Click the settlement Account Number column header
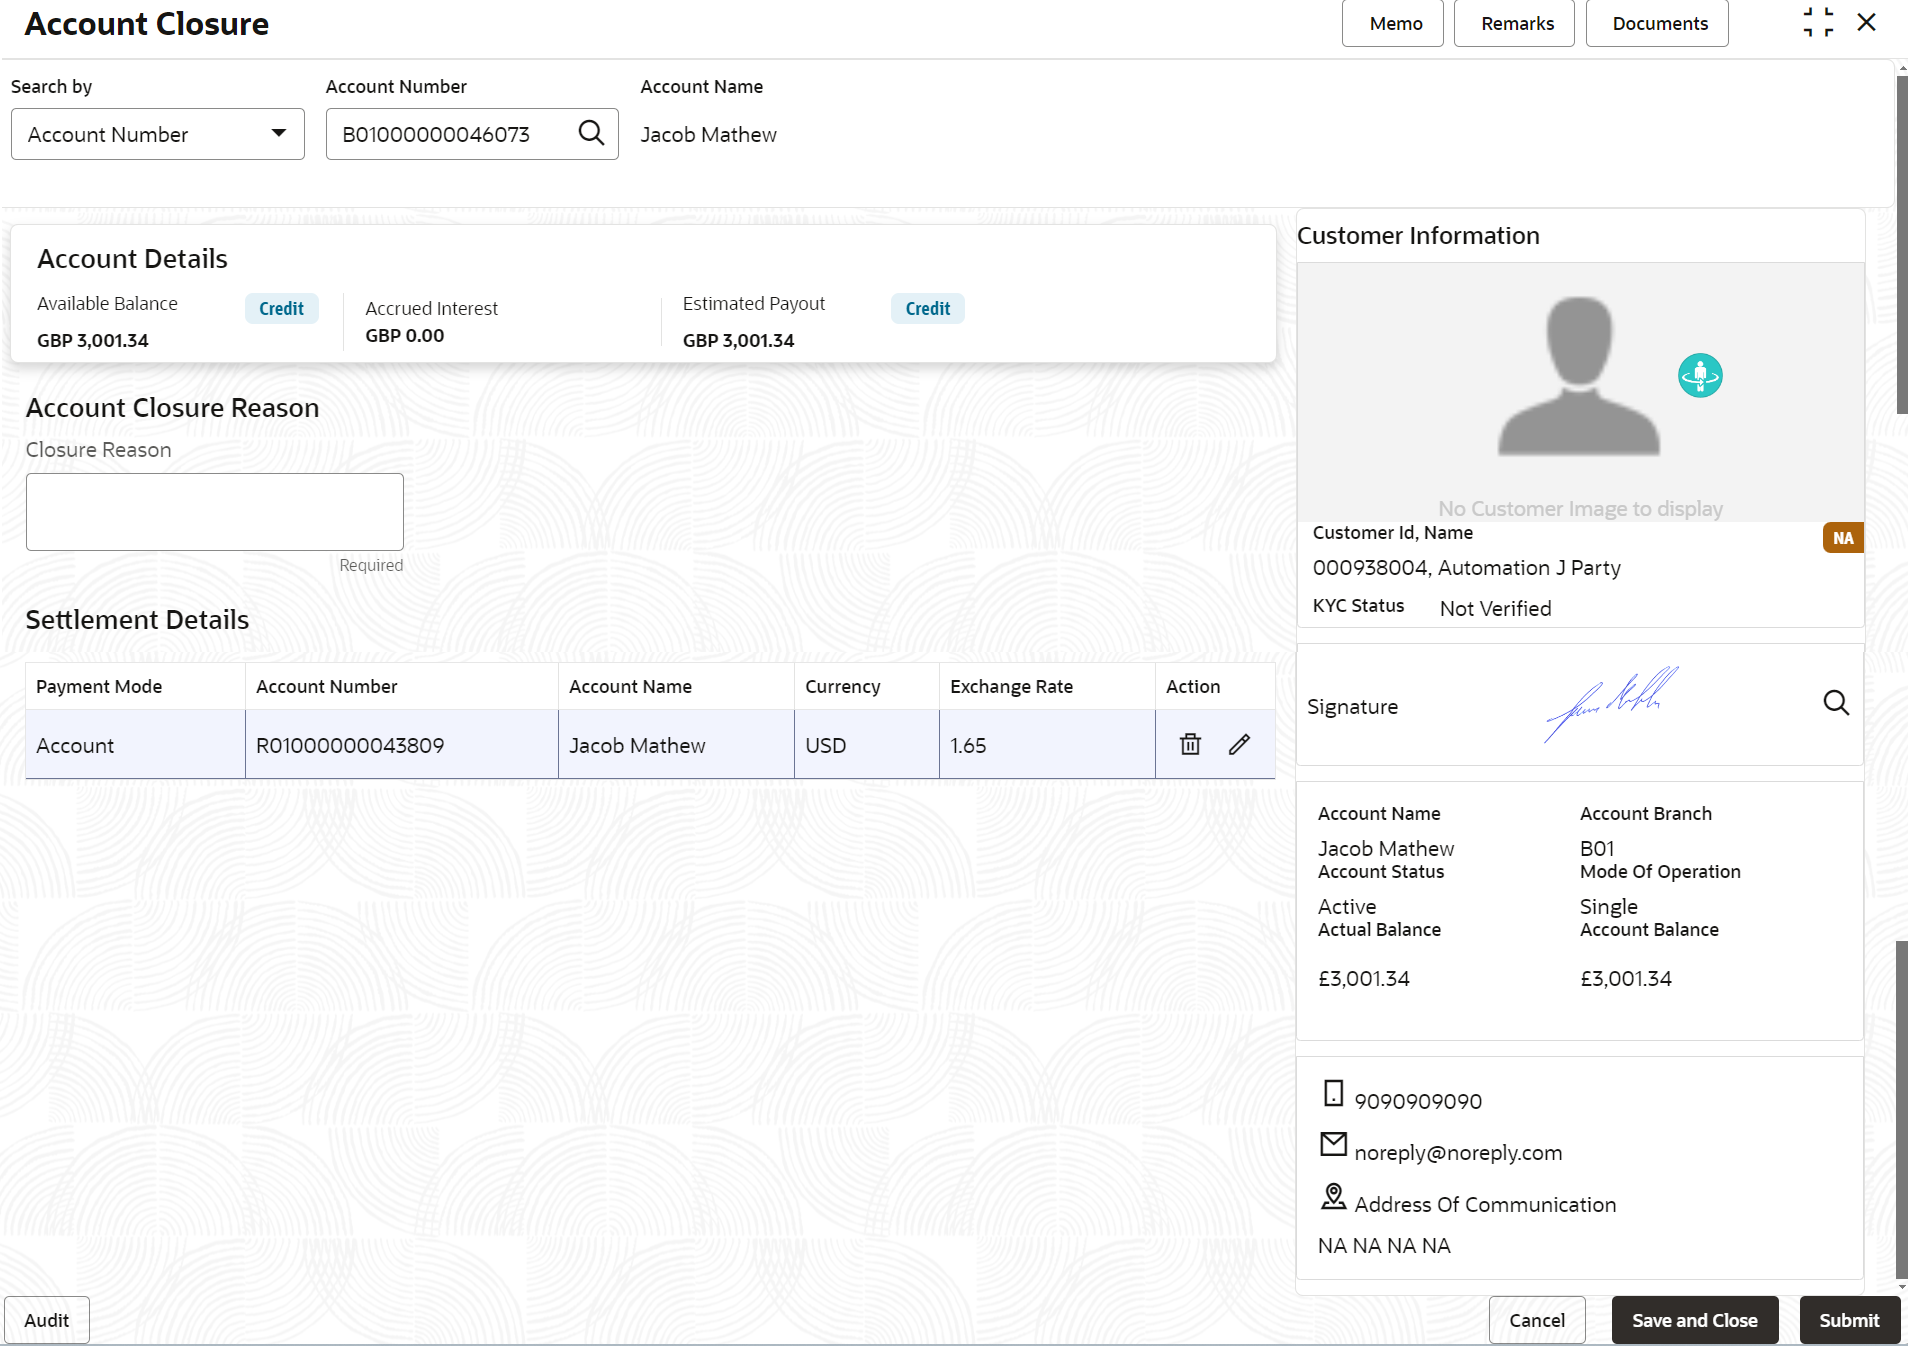The height and width of the screenshot is (1351, 1911). [x=401, y=686]
